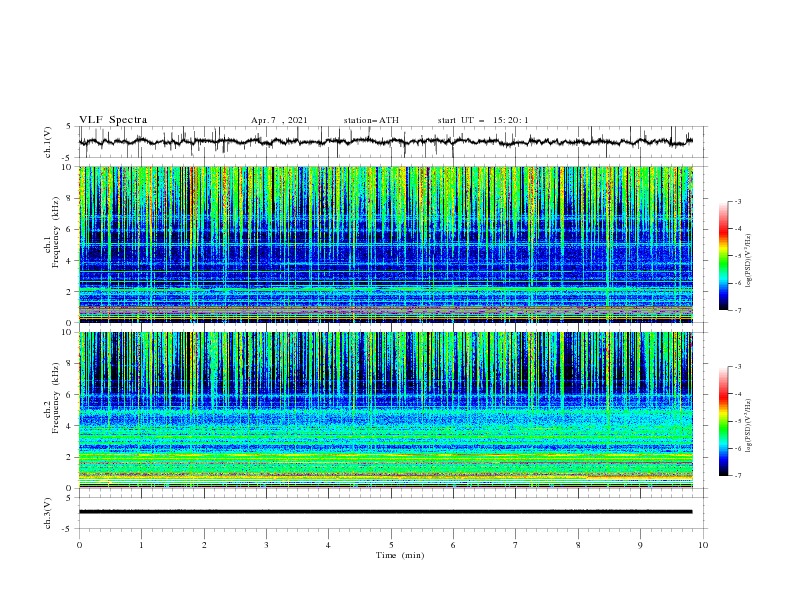
Task: Click time axis tick label "4"
Action: [x=328, y=545]
